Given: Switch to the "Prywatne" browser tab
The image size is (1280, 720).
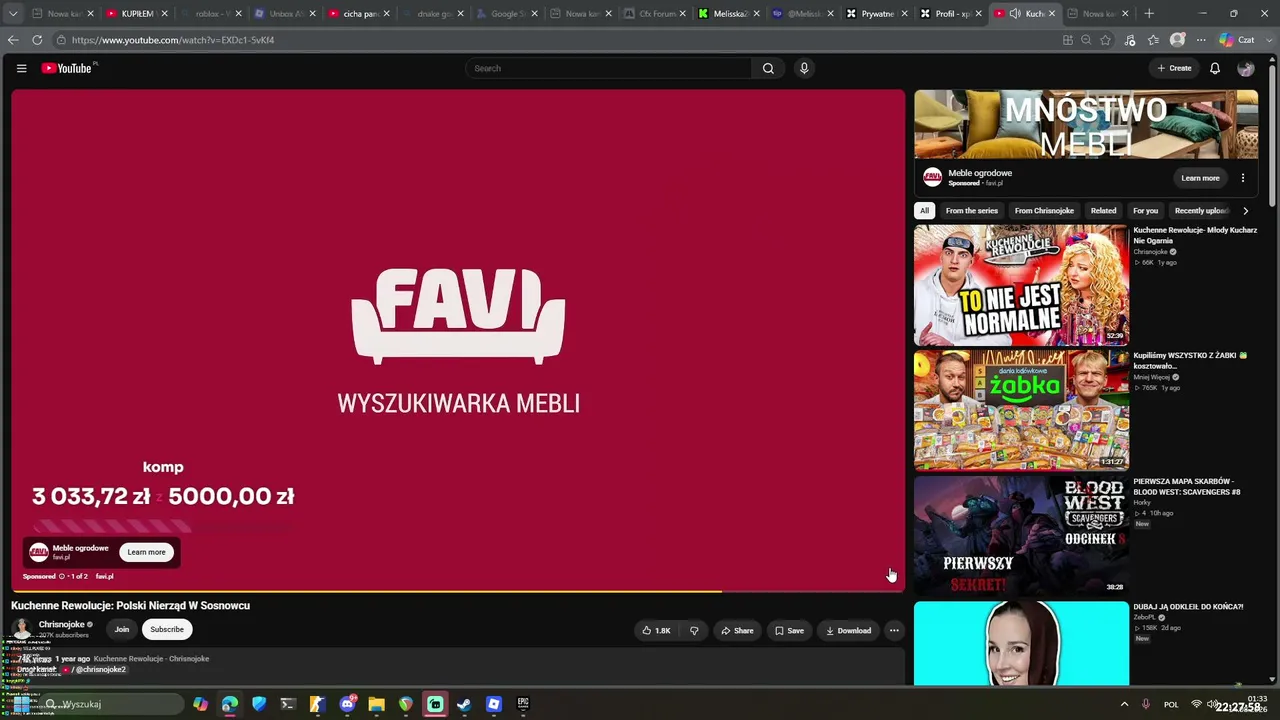Looking at the screenshot, I should [x=877, y=13].
